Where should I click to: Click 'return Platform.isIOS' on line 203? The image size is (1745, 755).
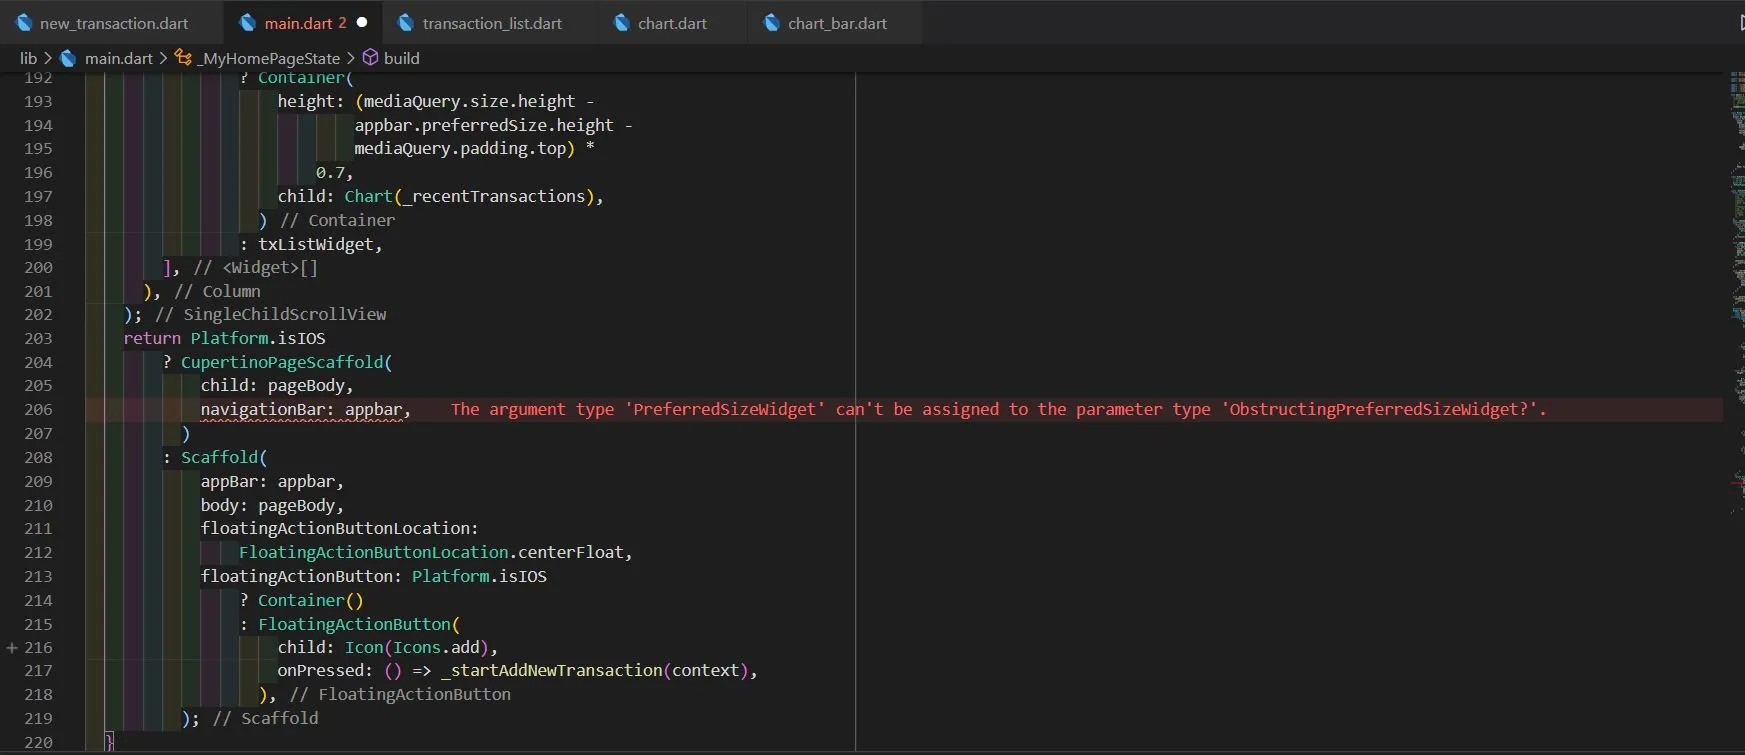point(224,338)
